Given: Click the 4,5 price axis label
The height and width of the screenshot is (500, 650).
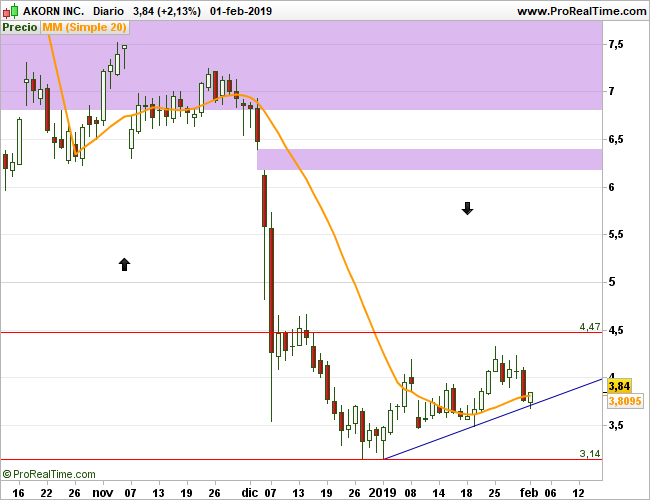Looking at the screenshot, I should [616, 330].
